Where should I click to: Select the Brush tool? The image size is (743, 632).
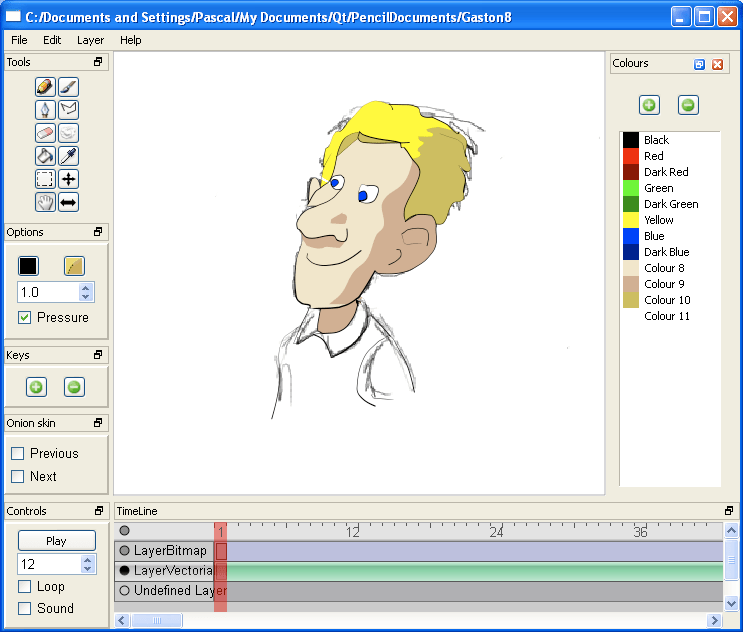68,87
